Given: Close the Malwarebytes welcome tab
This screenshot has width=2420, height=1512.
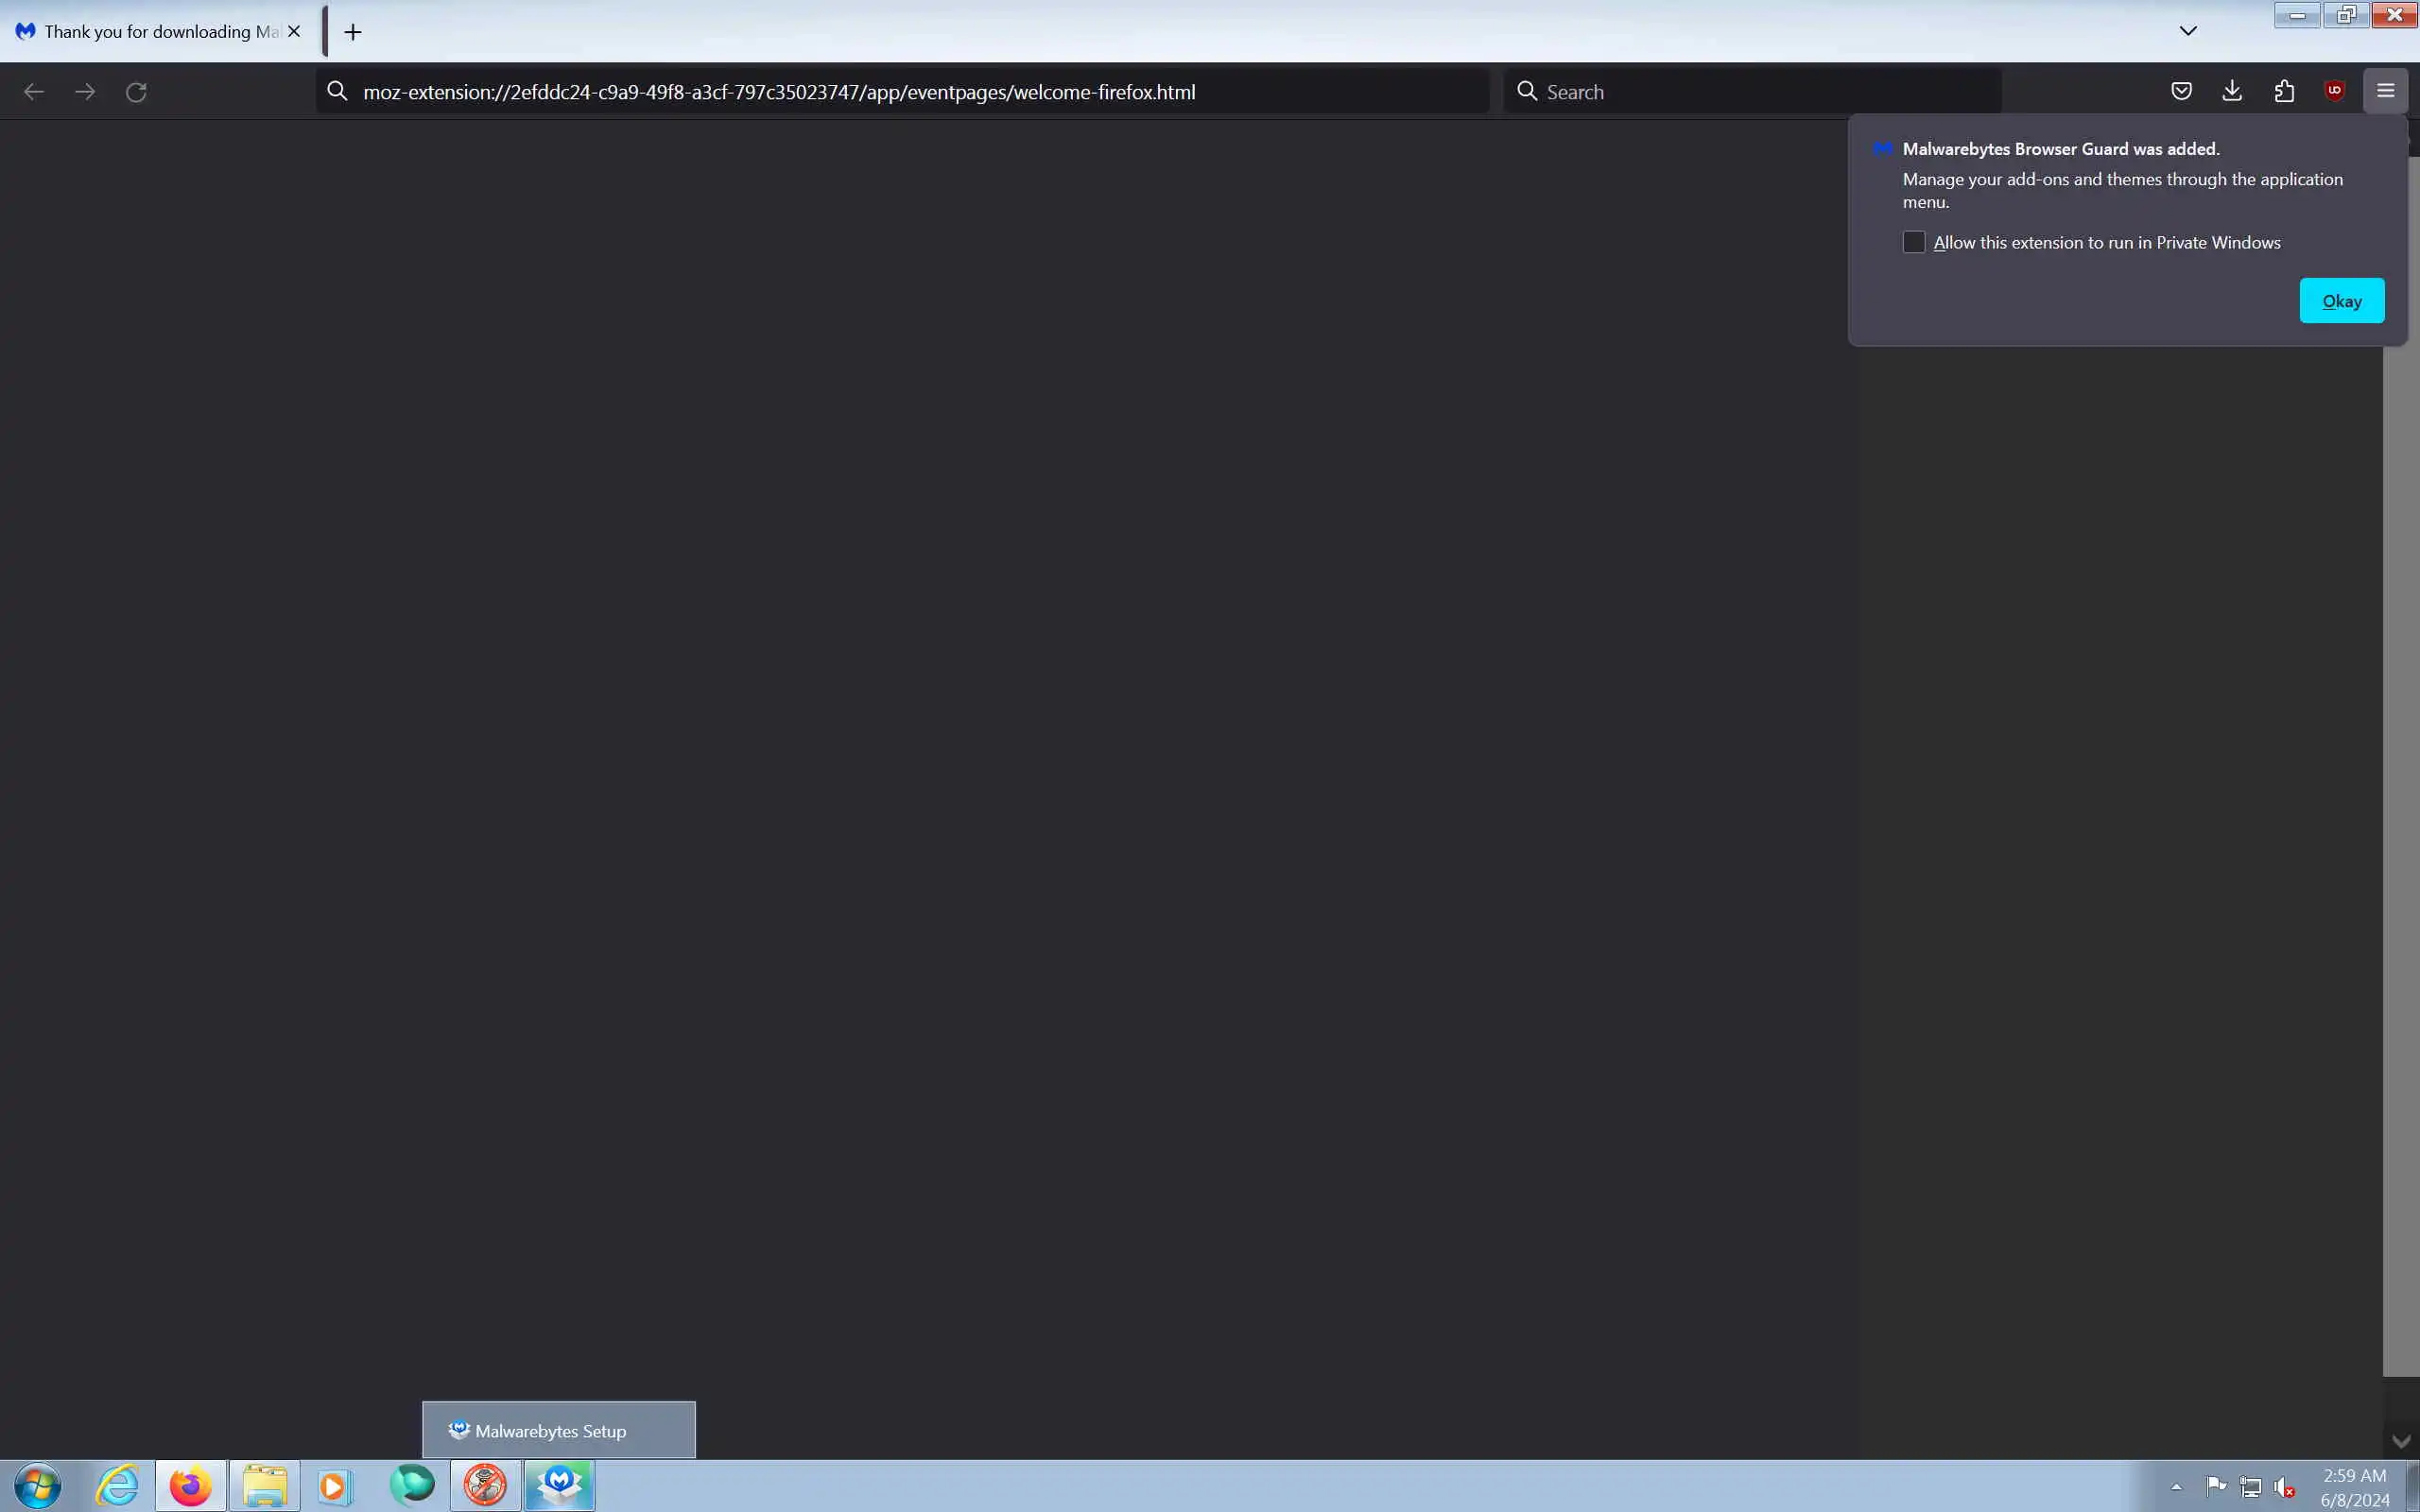Looking at the screenshot, I should point(294,32).
